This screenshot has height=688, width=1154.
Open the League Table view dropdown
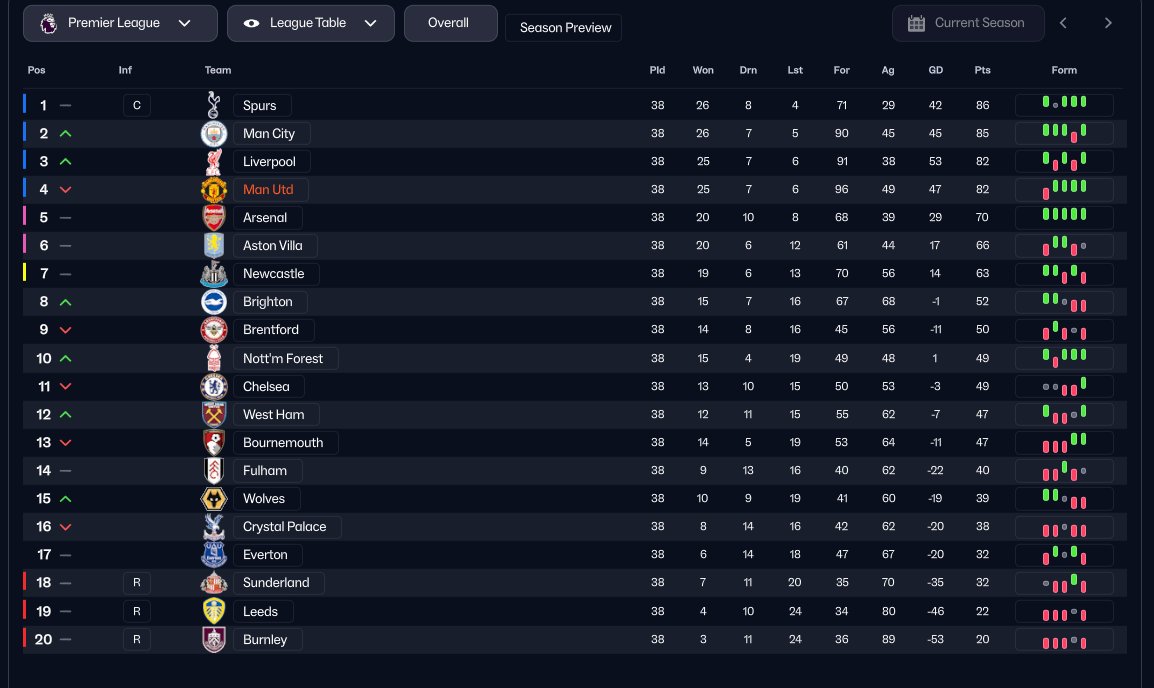310,23
